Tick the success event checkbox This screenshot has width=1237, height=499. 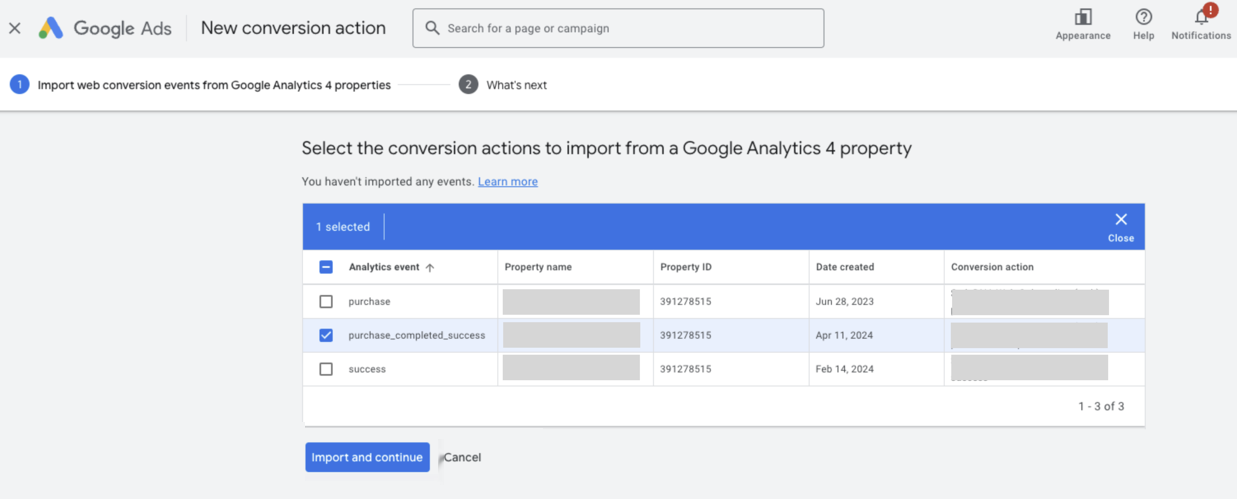326,369
